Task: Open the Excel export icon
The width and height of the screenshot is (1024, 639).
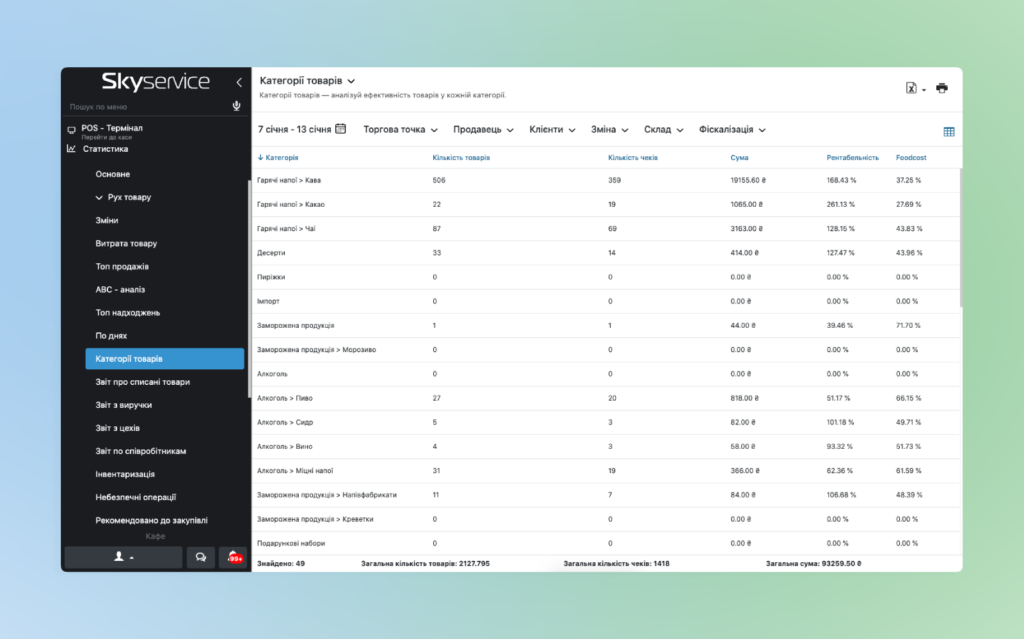Action: [x=912, y=88]
